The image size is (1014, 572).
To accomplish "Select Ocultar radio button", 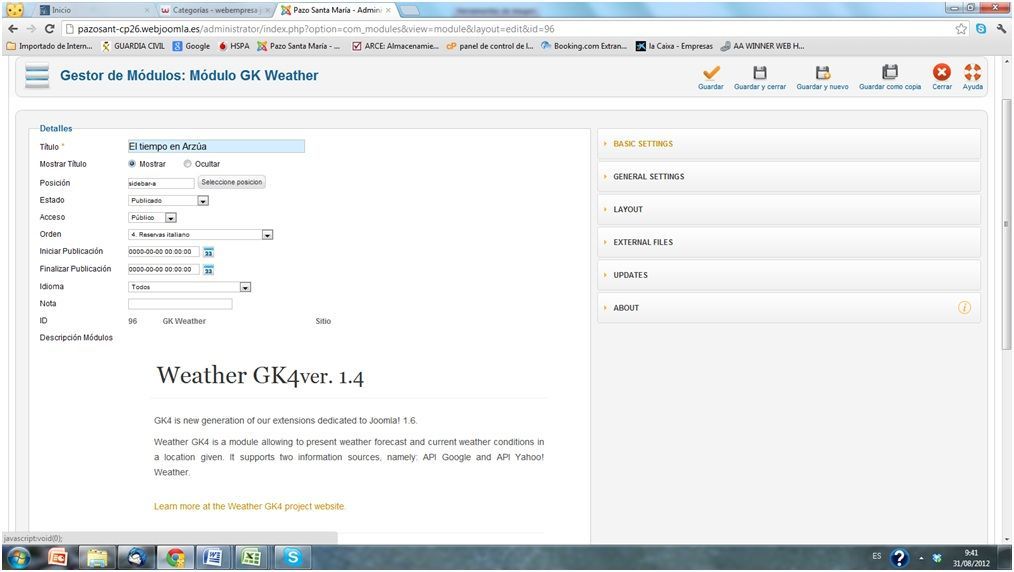I will coord(188,164).
